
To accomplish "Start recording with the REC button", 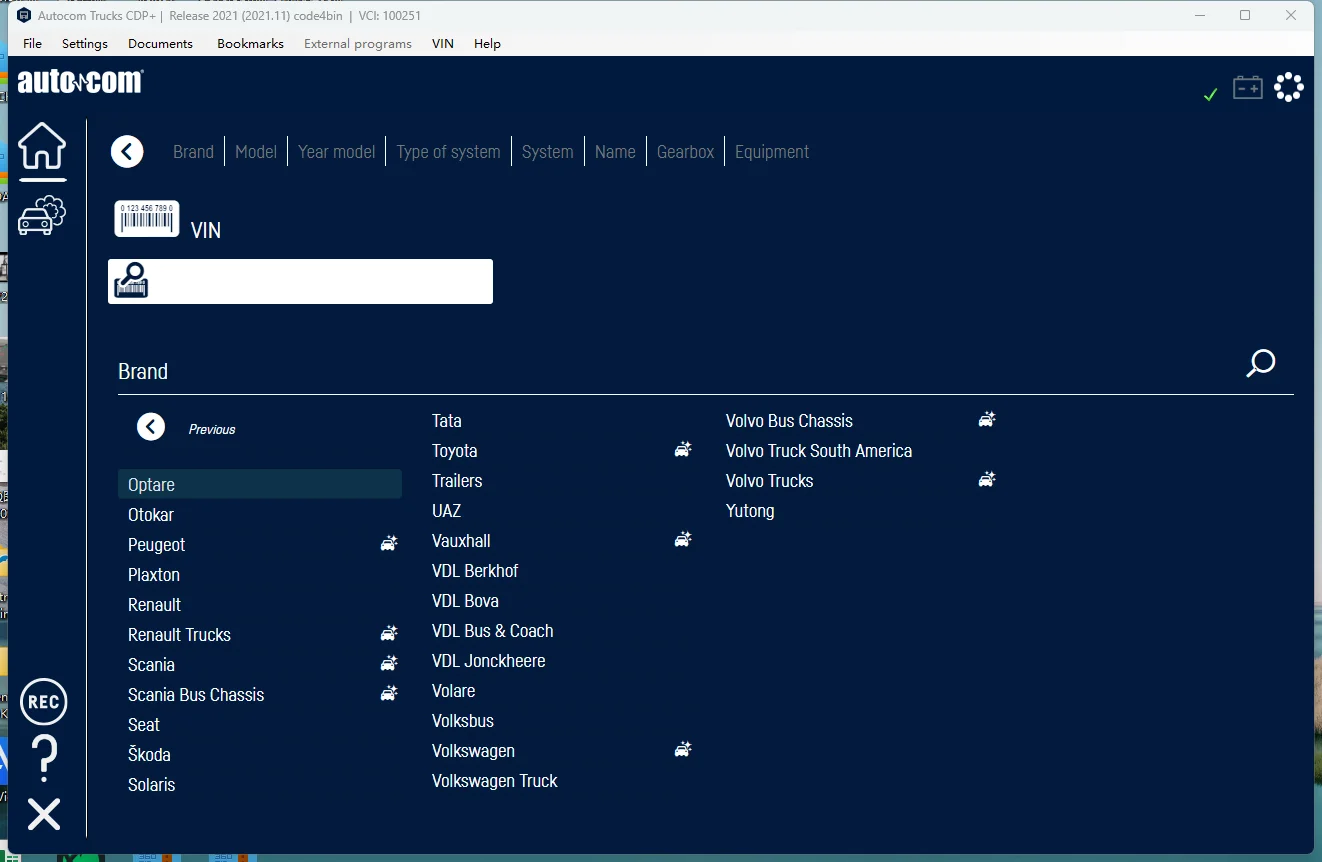I will pos(44,702).
